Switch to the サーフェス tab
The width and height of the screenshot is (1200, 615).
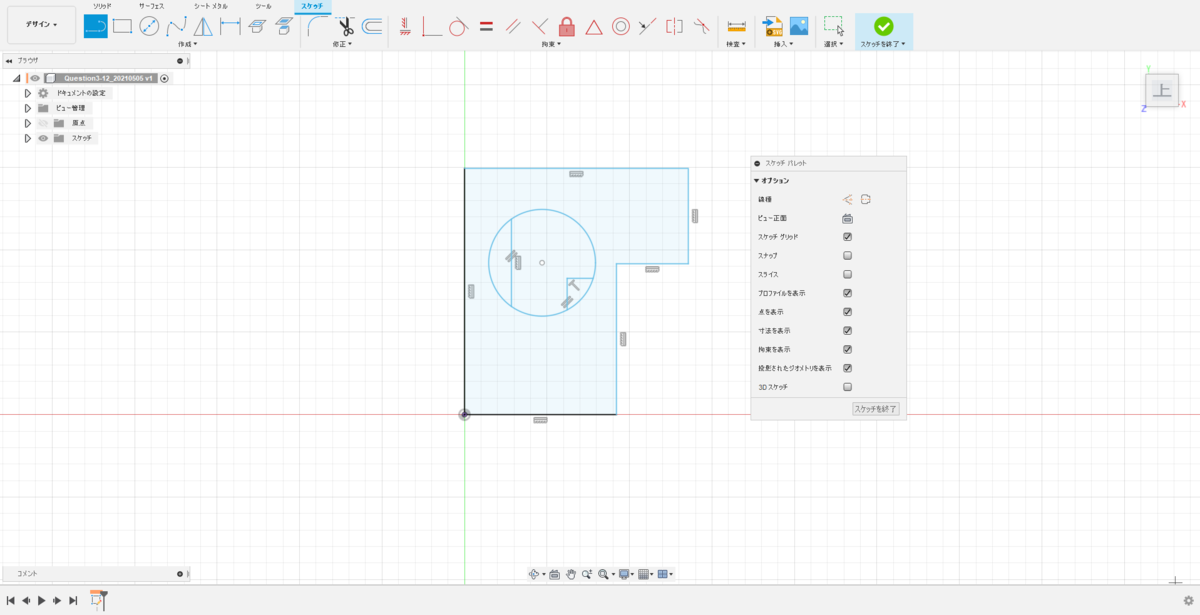(x=151, y=6)
